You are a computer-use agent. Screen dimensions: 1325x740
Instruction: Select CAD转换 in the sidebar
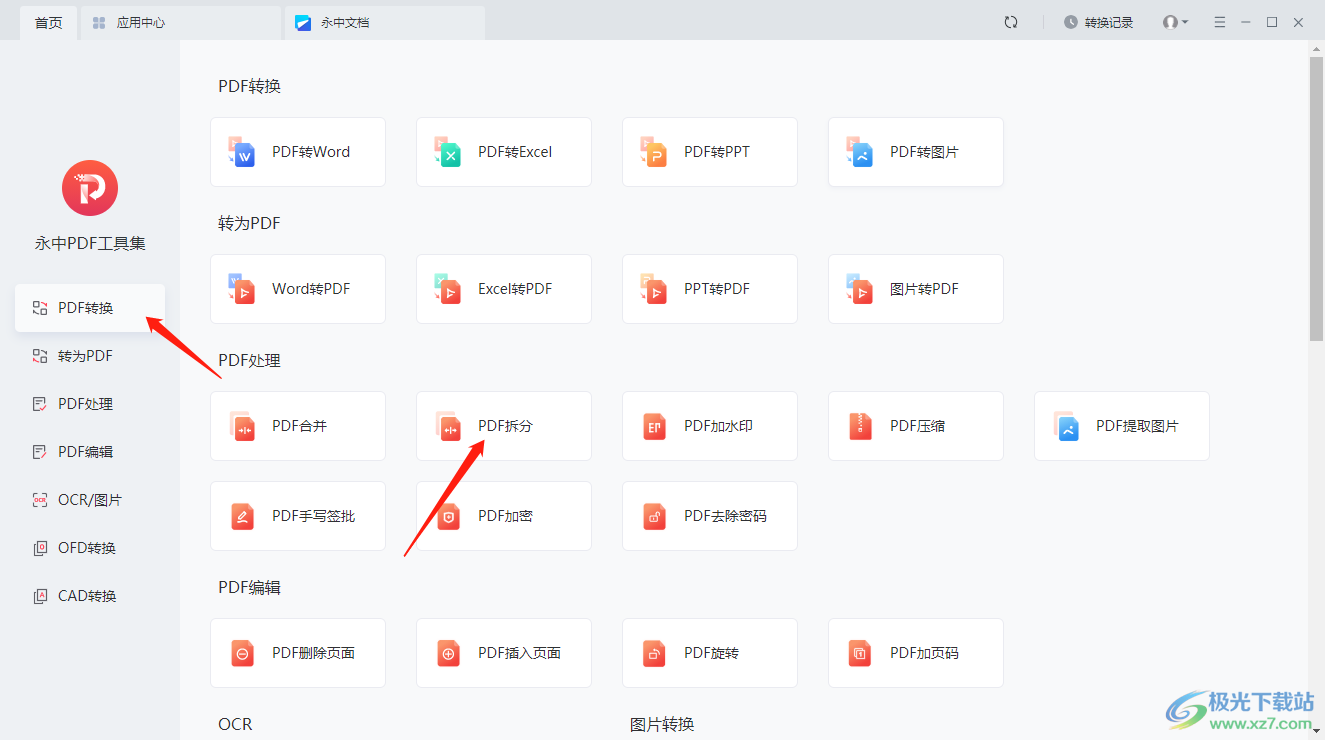pyautogui.click(x=90, y=596)
